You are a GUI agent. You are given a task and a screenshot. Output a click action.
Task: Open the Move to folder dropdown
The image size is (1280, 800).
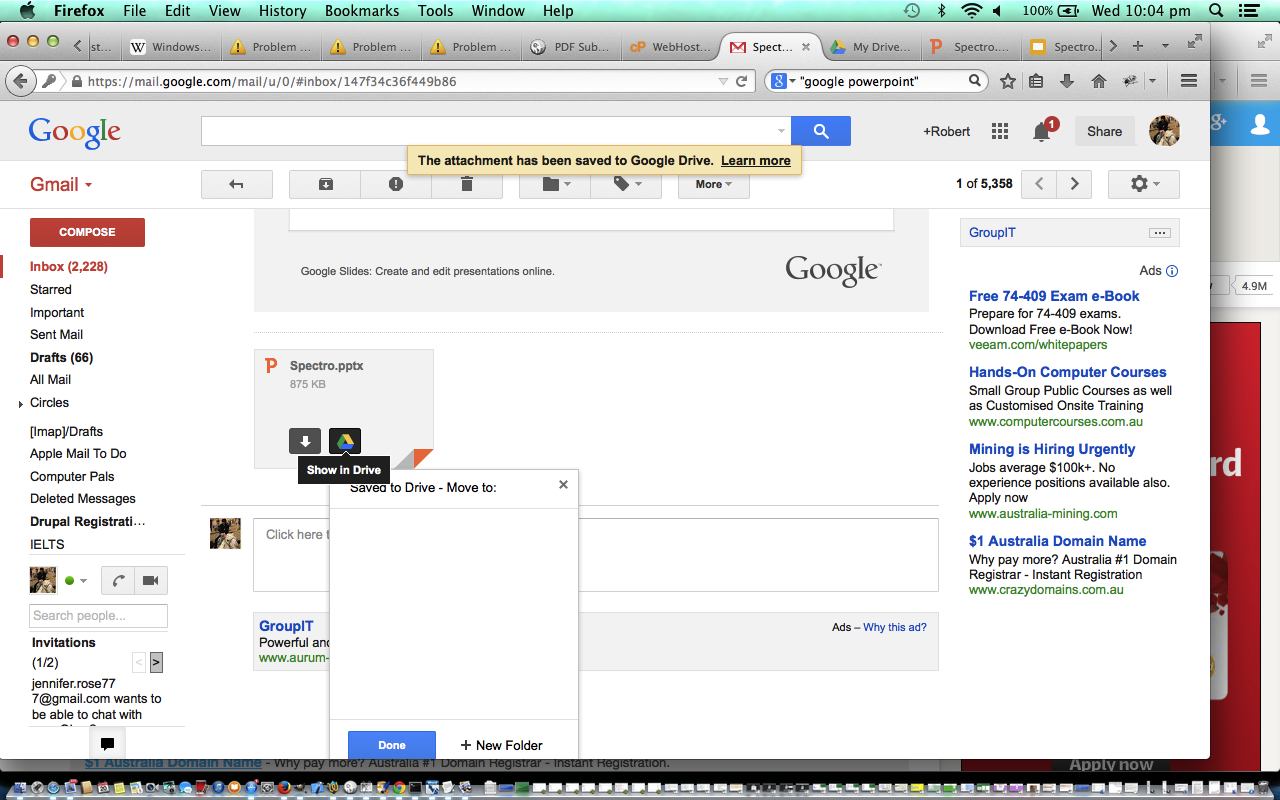(555, 184)
